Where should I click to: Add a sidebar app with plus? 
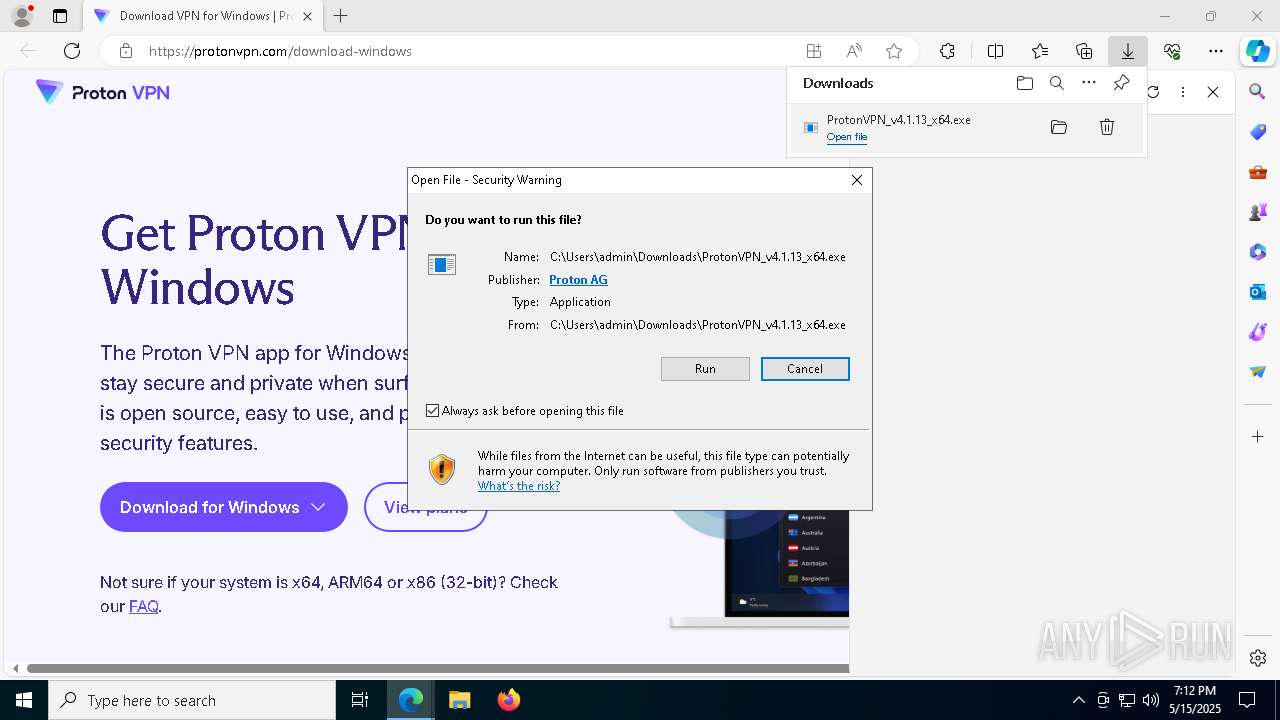[x=1258, y=437]
